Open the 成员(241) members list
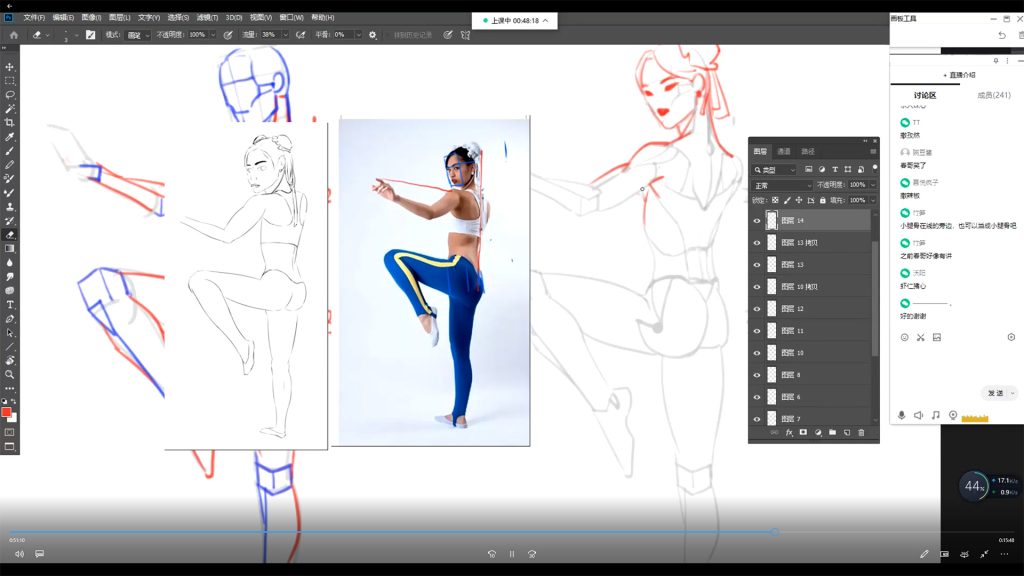1024x576 pixels. (x=993, y=95)
